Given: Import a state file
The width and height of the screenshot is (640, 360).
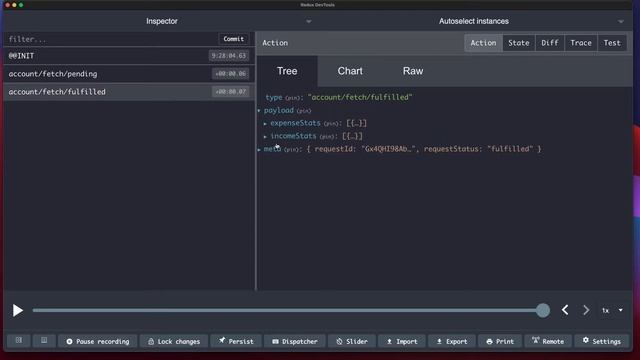Looking at the screenshot, I should coord(402,341).
